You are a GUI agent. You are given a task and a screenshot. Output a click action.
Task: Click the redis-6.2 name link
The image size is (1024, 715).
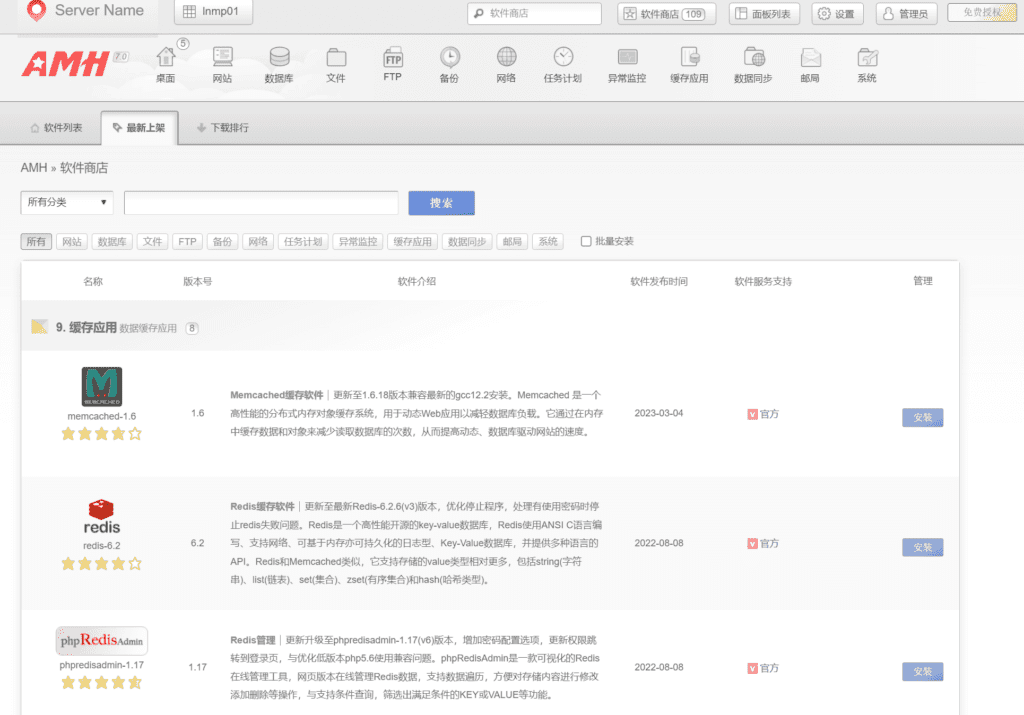(102, 545)
